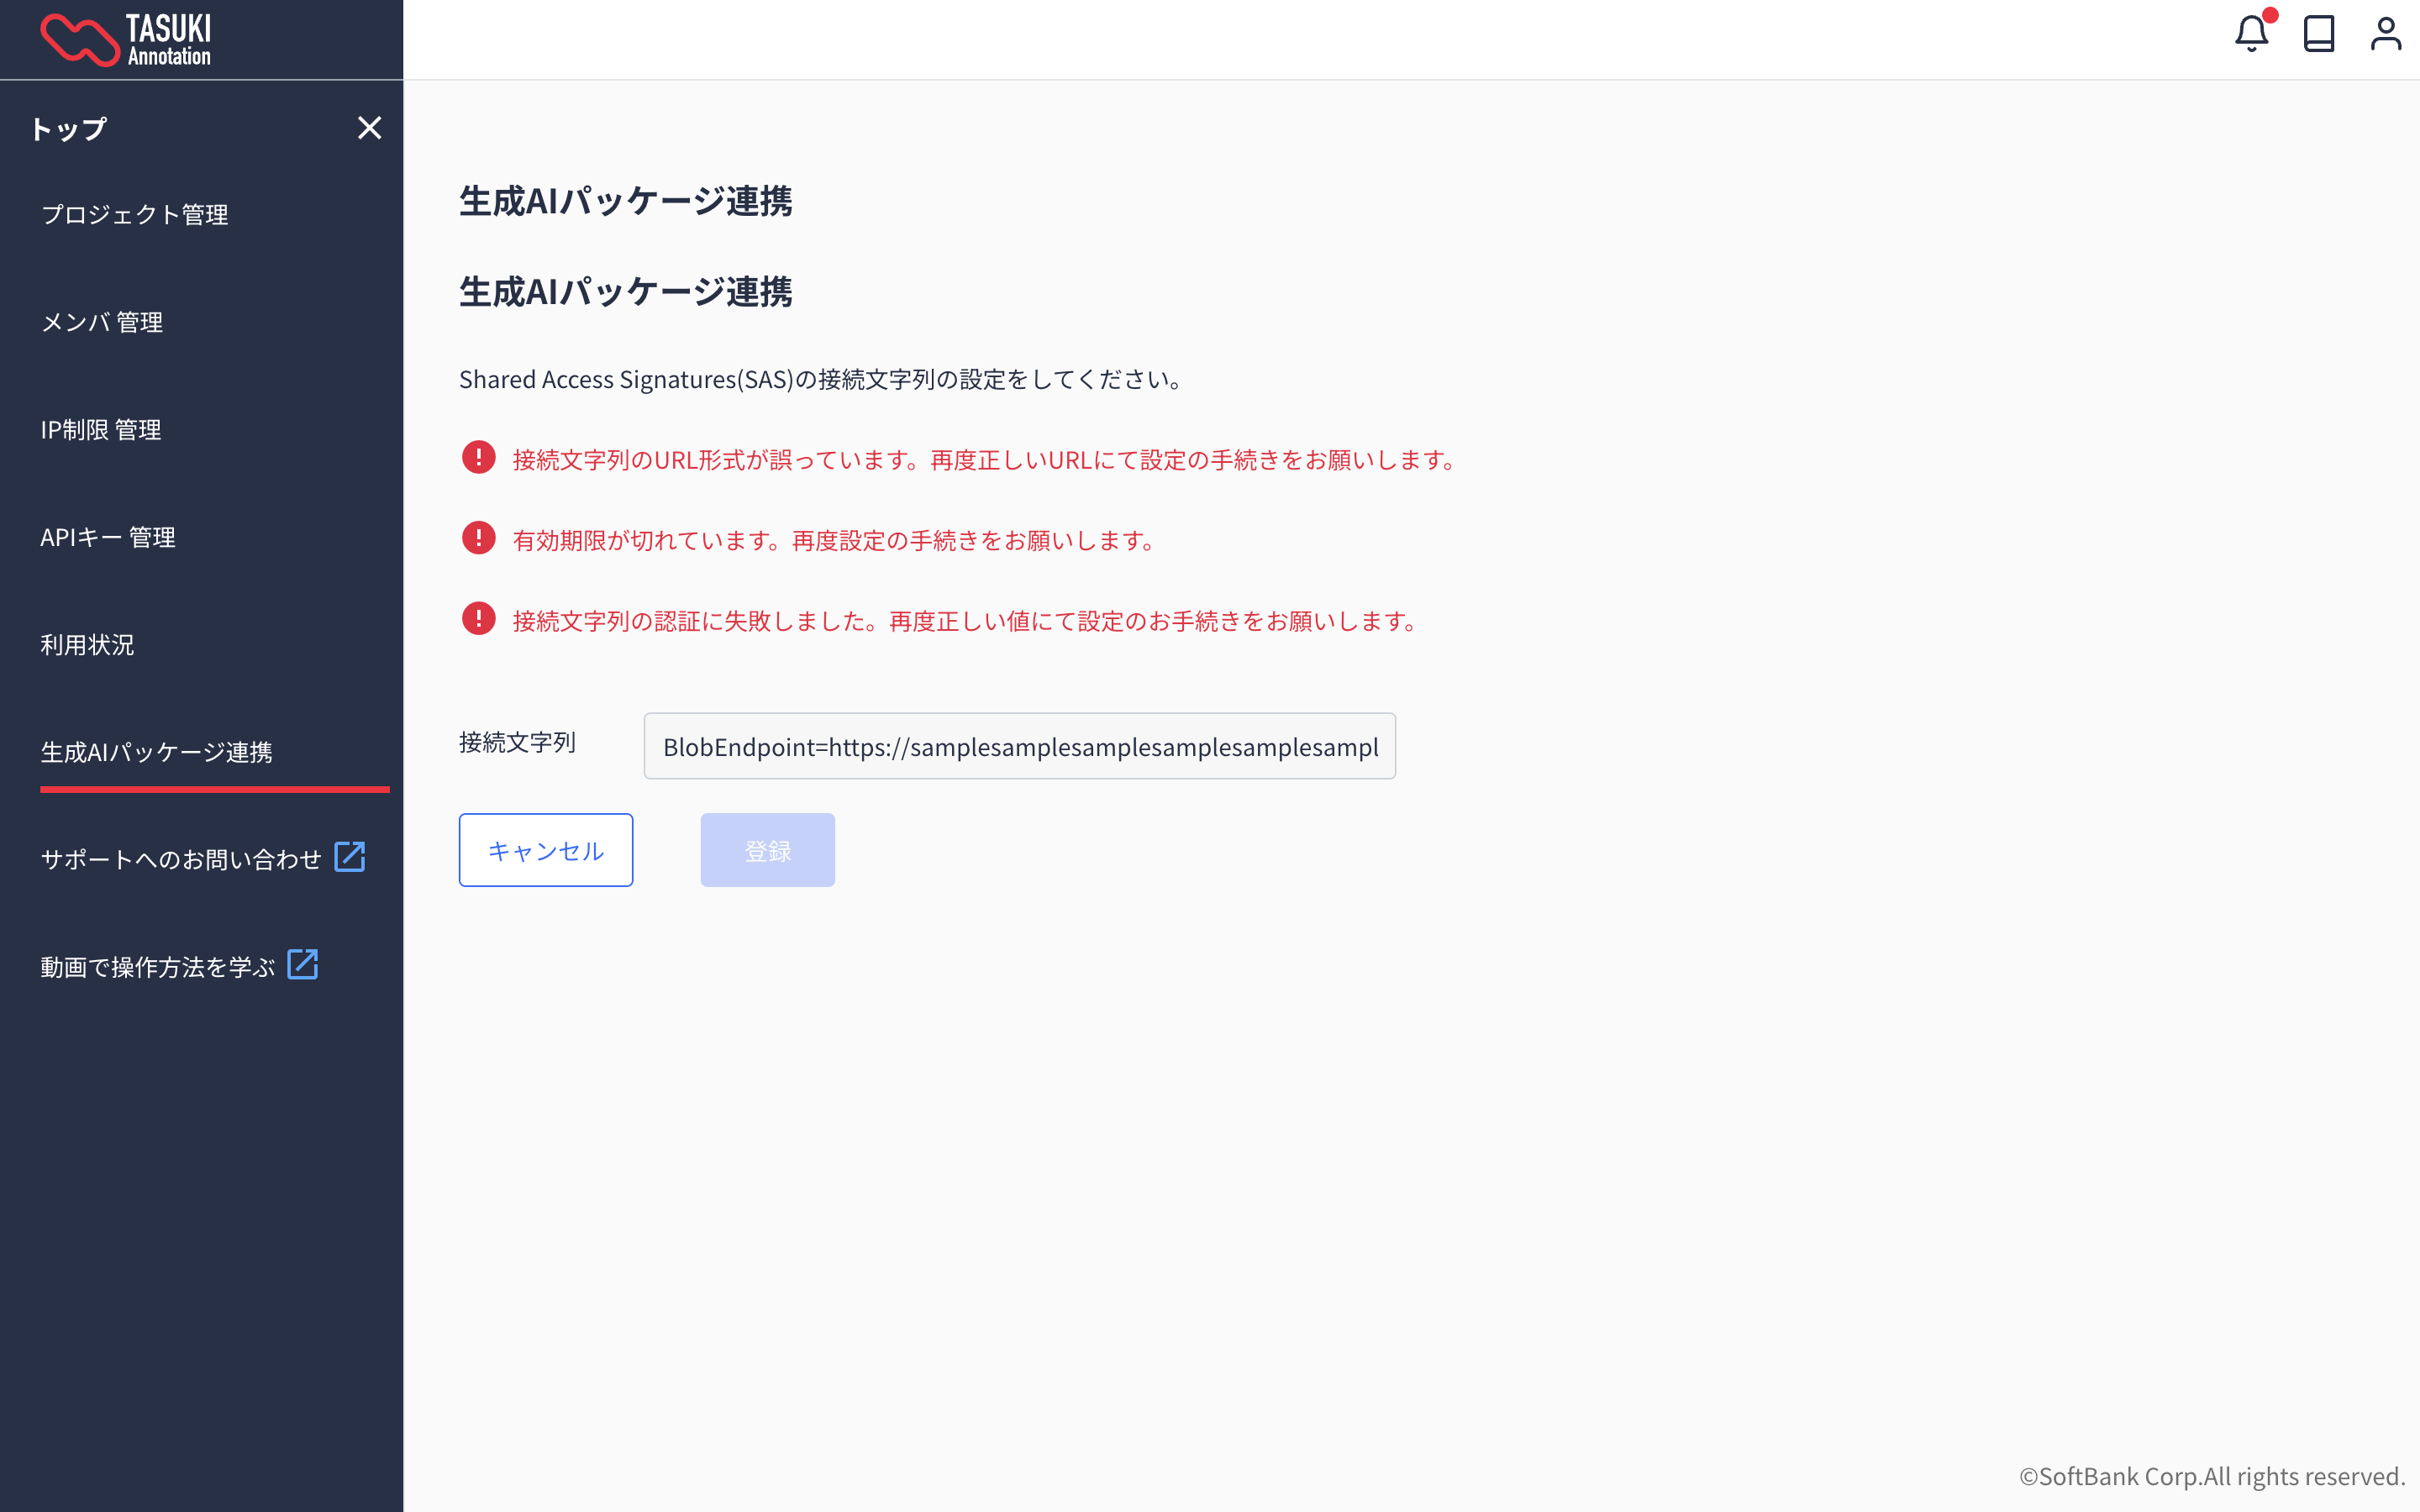The height and width of the screenshot is (1512, 2420).
Task: Click the URL format error alert icon
Action: pyautogui.click(x=478, y=458)
